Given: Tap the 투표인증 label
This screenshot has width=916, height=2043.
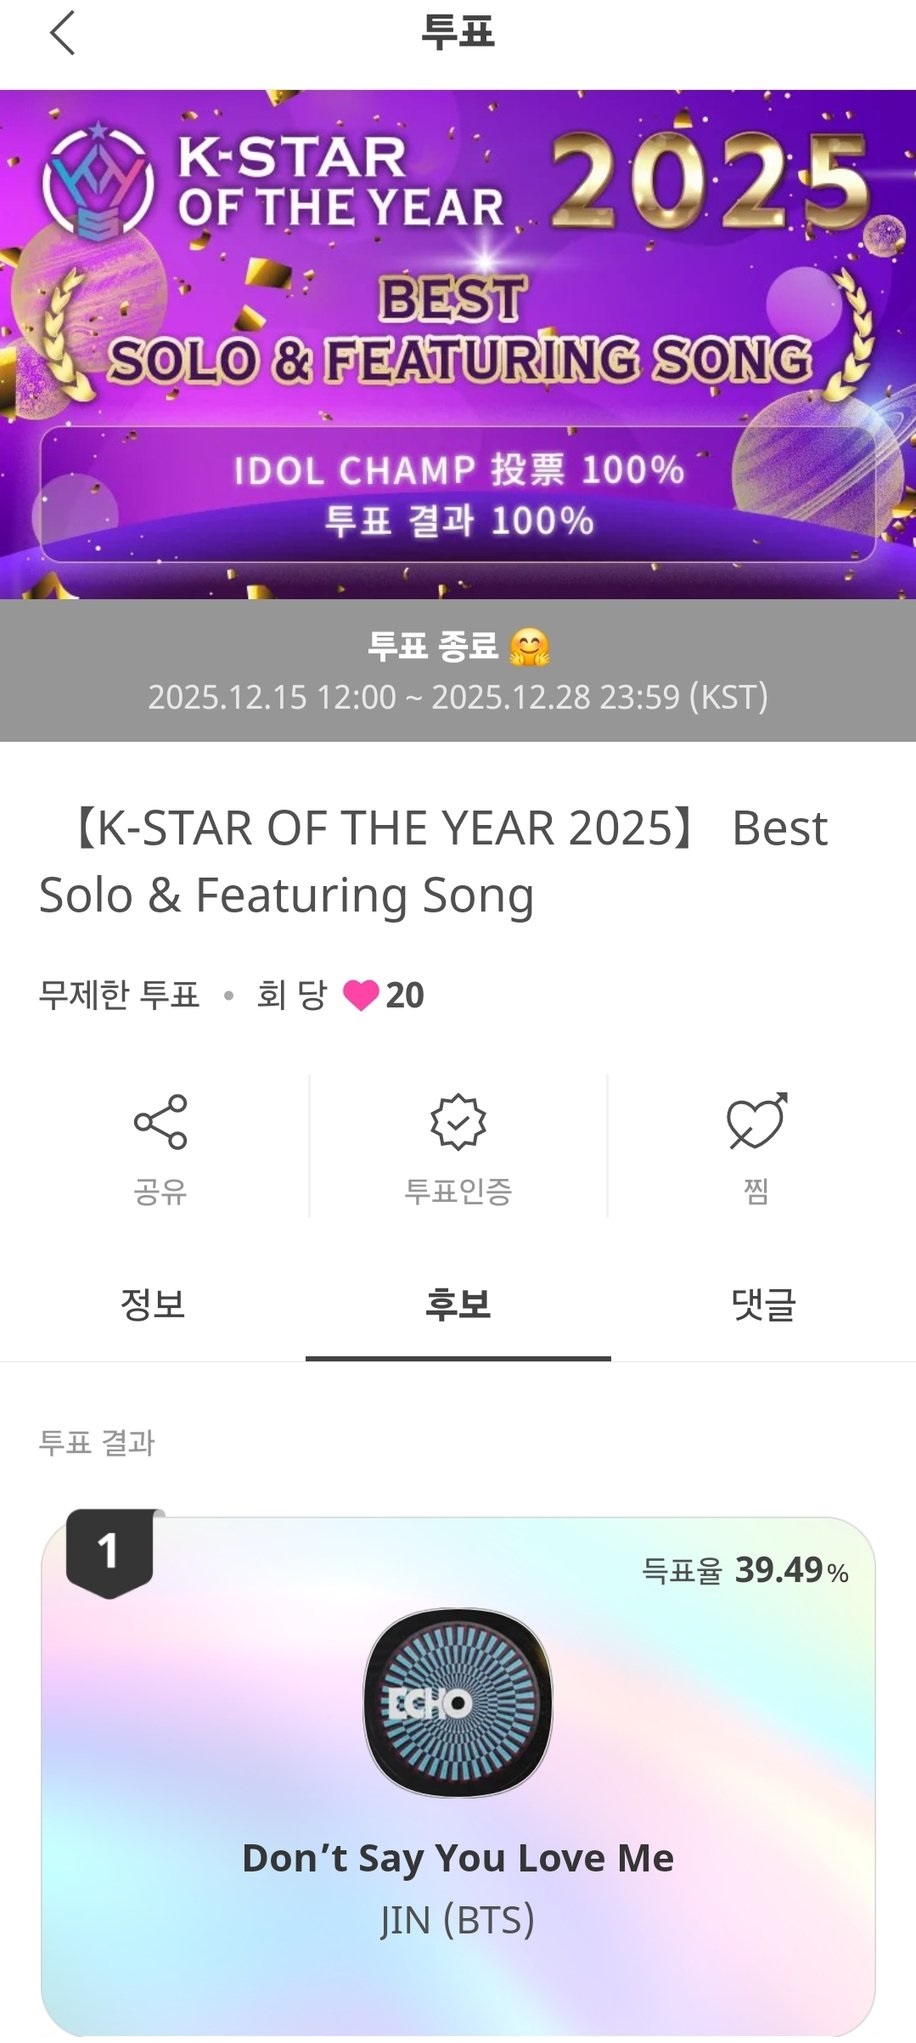Looking at the screenshot, I should (458, 1191).
